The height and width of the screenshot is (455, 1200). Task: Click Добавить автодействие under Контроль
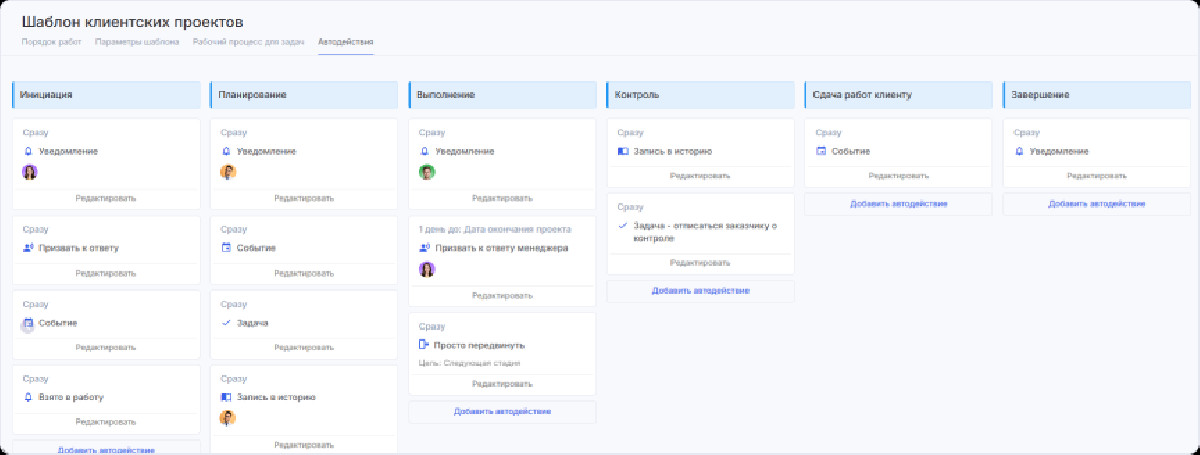click(x=700, y=291)
